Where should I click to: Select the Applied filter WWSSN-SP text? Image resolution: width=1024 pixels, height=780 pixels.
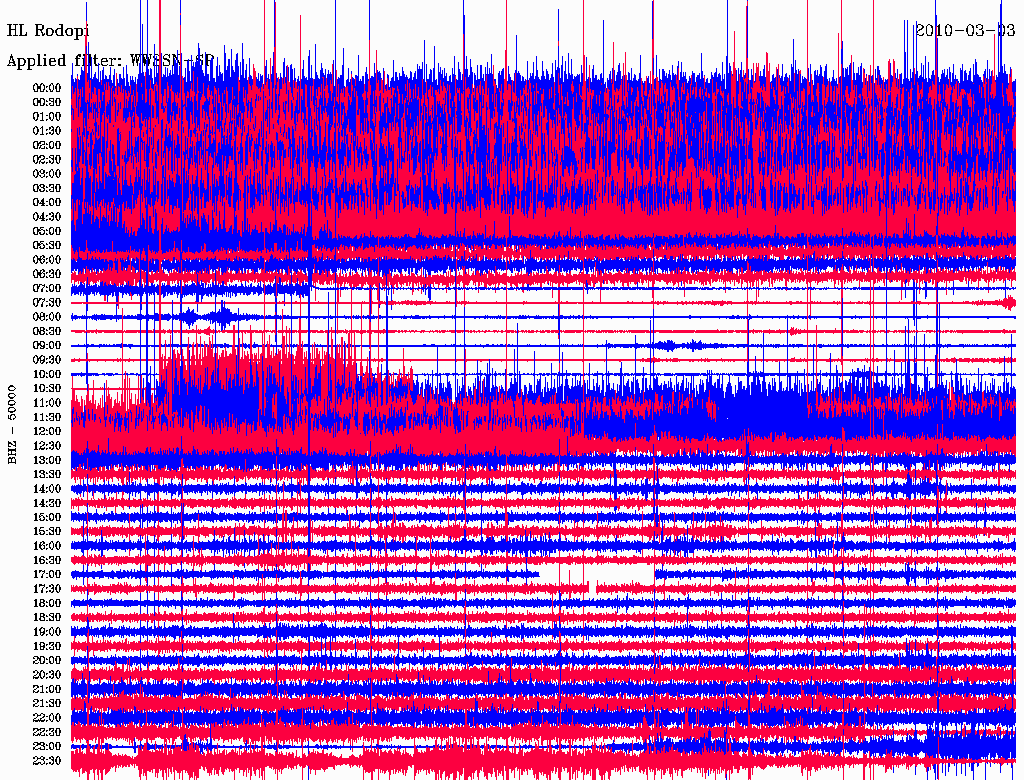(110, 61)
